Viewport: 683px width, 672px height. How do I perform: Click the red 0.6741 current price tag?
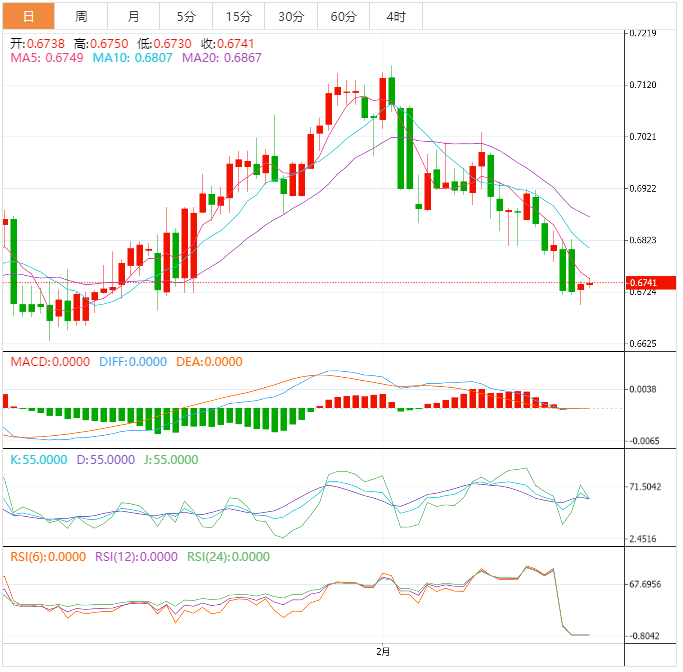(651, 283)
